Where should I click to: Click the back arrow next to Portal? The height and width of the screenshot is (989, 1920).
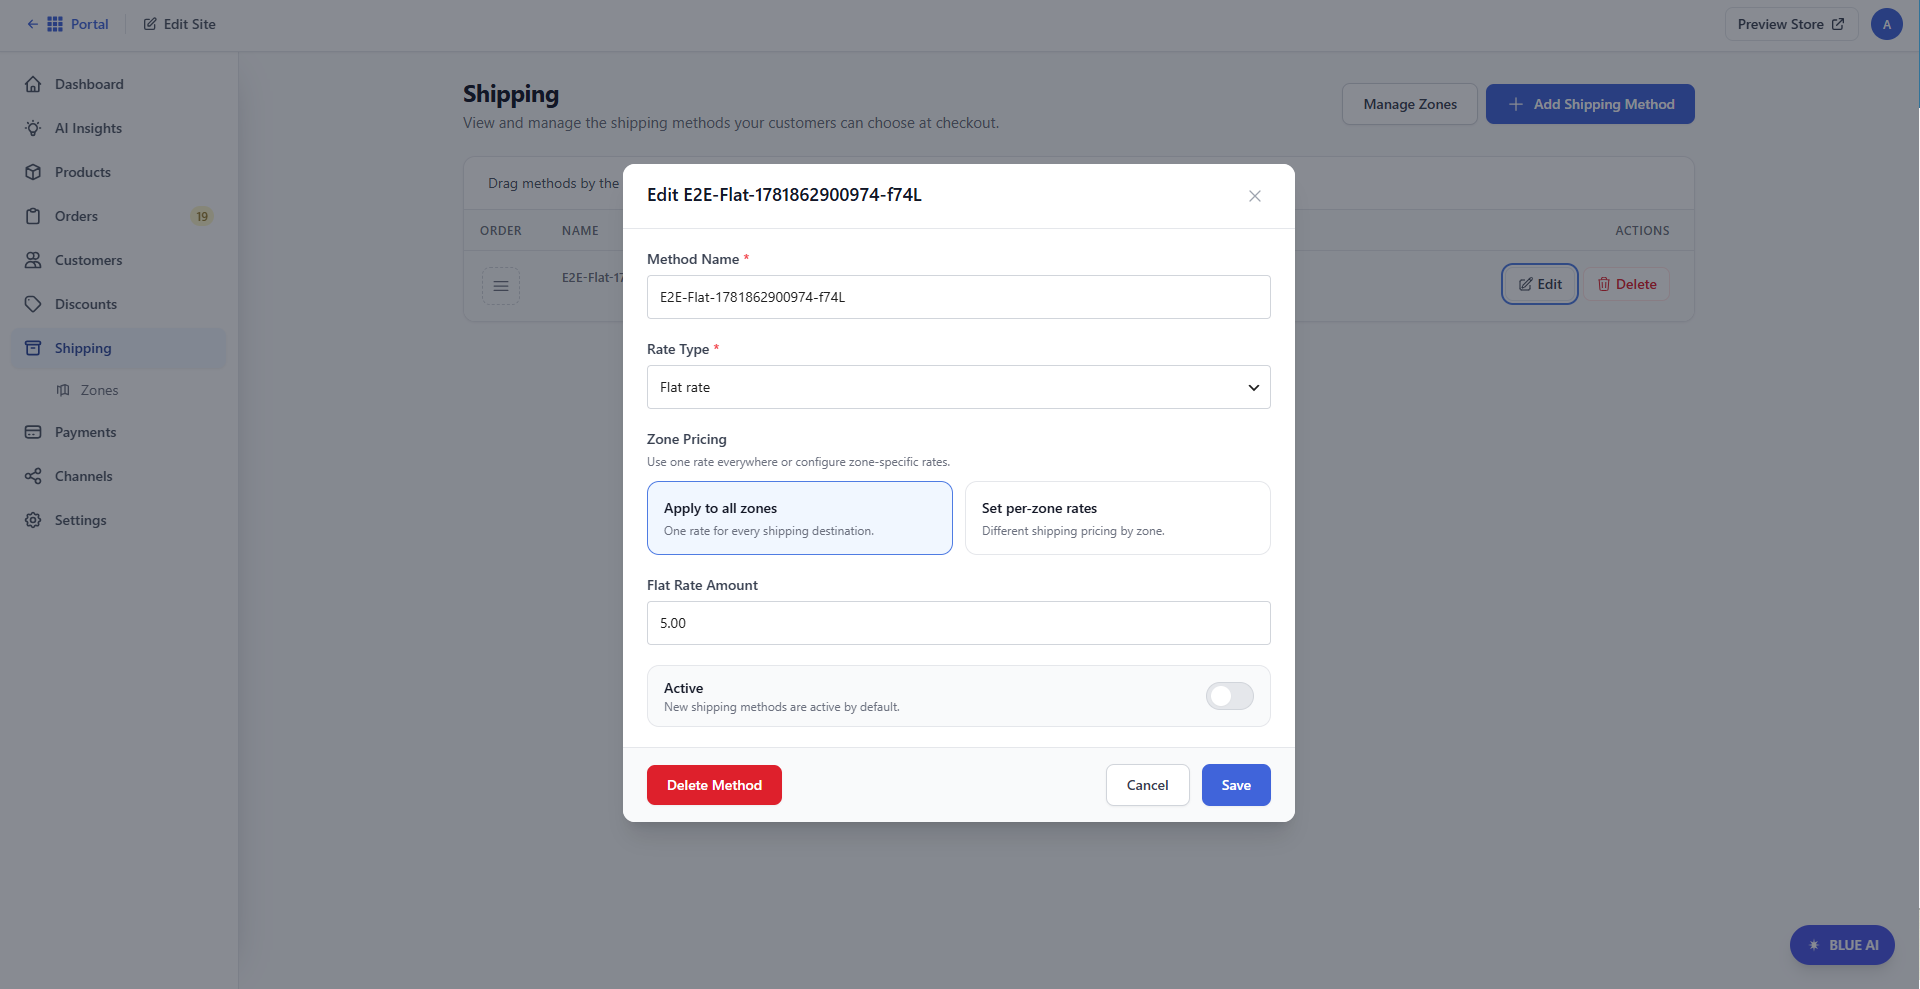tap(32, 24)
